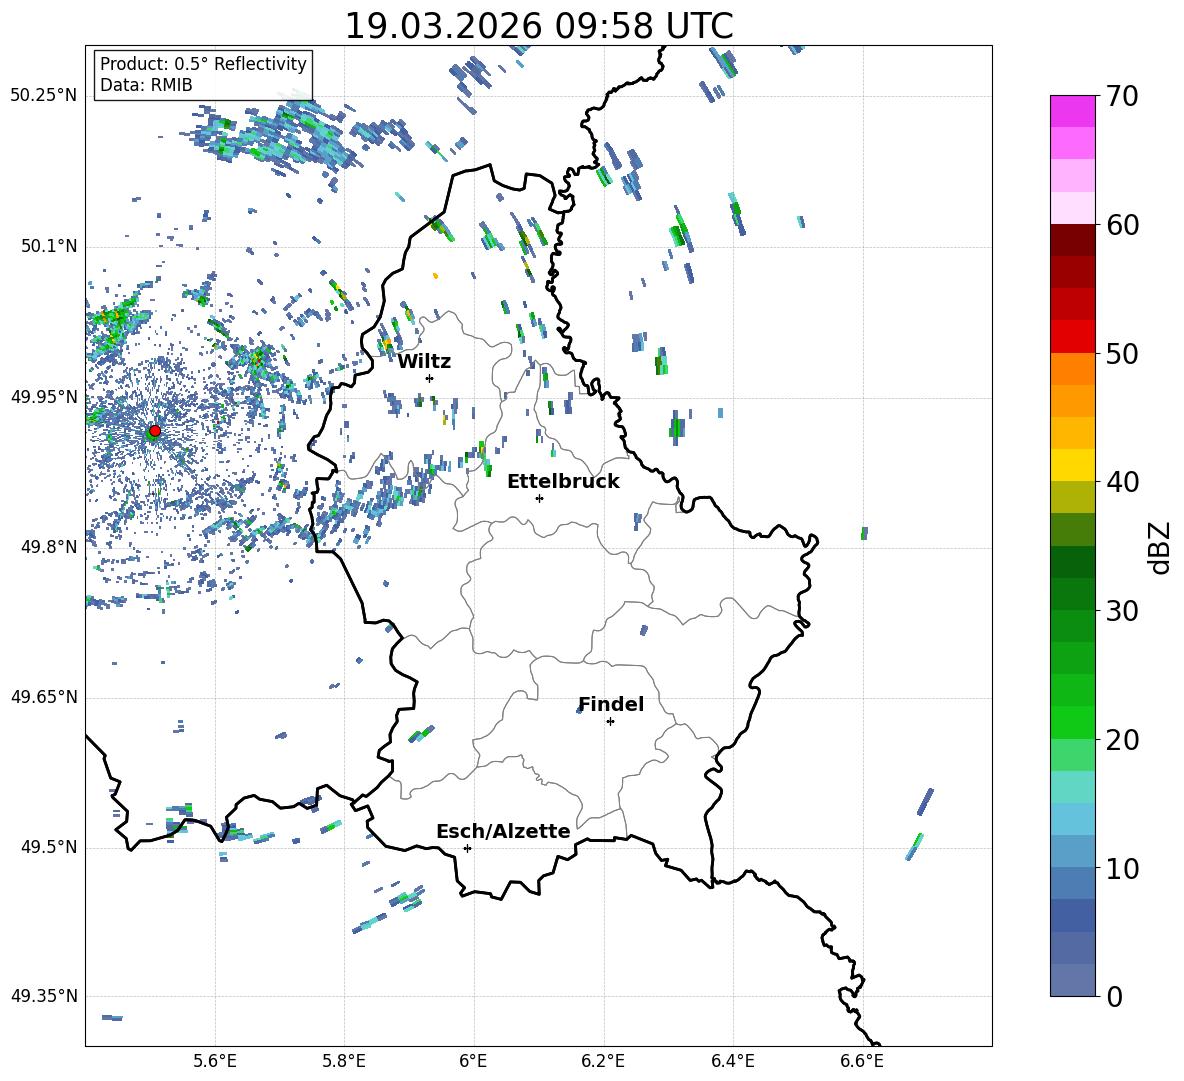Click the colorbar tick label 0

1115,997
